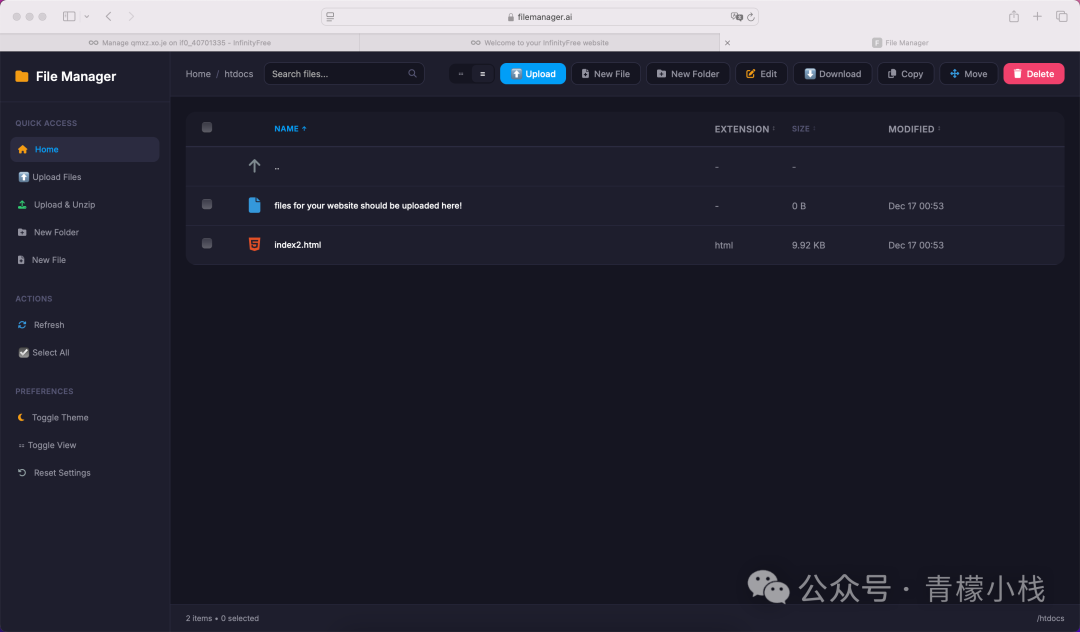The height and width of the screenshot is (632, 1080).
Task: Click the '2 items • 0 selected' status text
Action: [x=222, y=618]
